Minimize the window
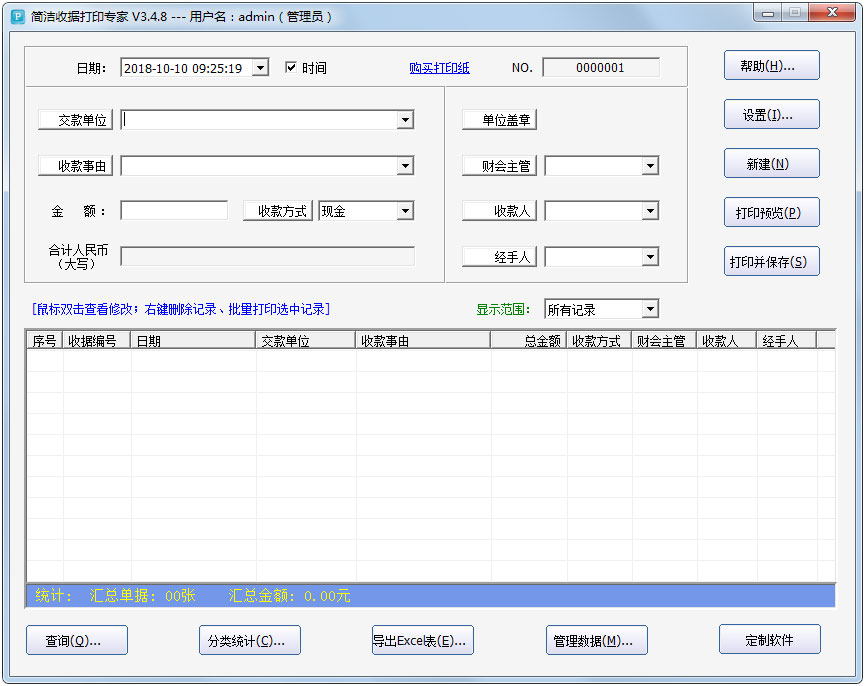This screenshot has width=866, height=686. click(768, 13)
